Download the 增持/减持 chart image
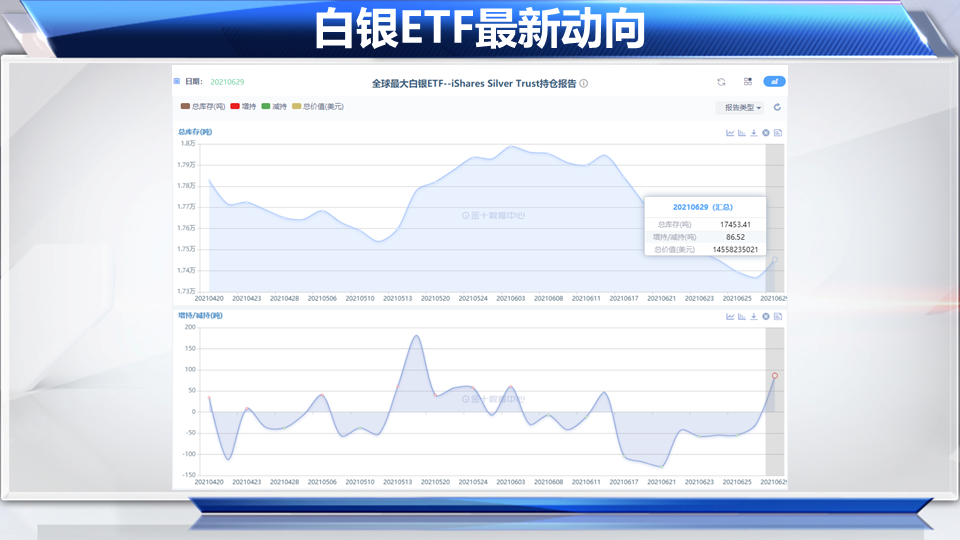Screen dimensions: 960x540 [754, 317]
